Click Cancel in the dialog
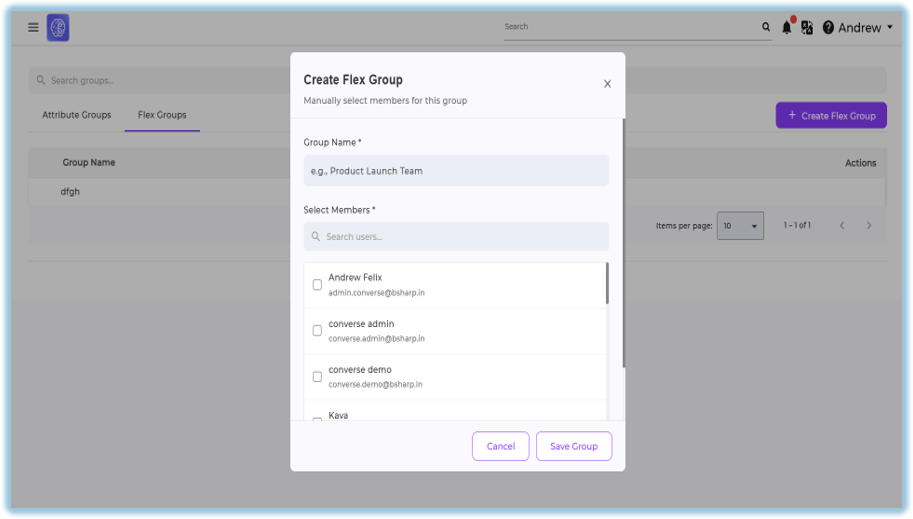The image size is (913, 519). pyautogui.click(x=501, y=446)
